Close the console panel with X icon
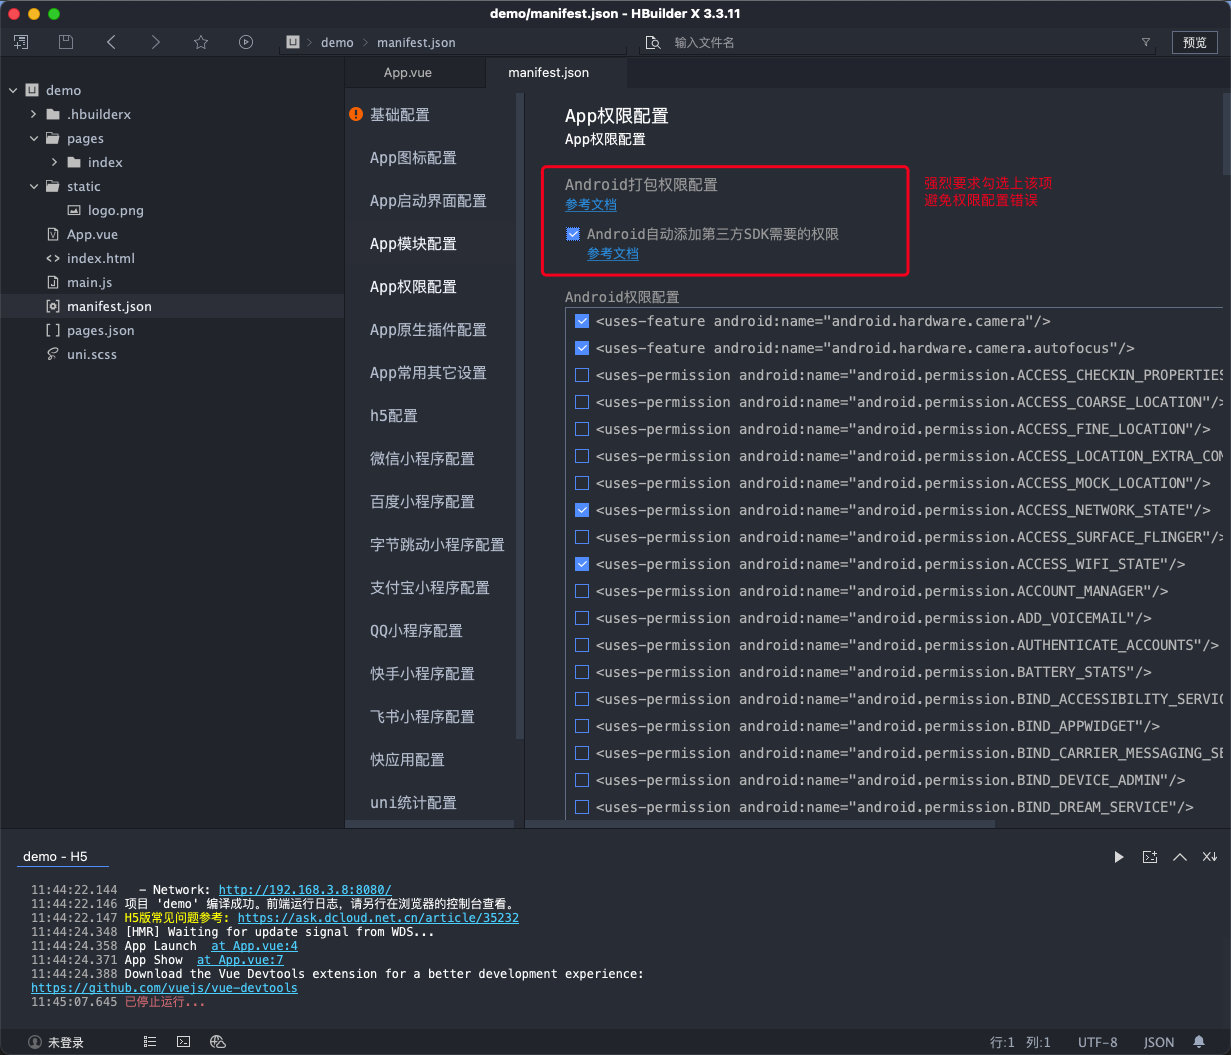1231x1055 pixels. click(1209, 857)
